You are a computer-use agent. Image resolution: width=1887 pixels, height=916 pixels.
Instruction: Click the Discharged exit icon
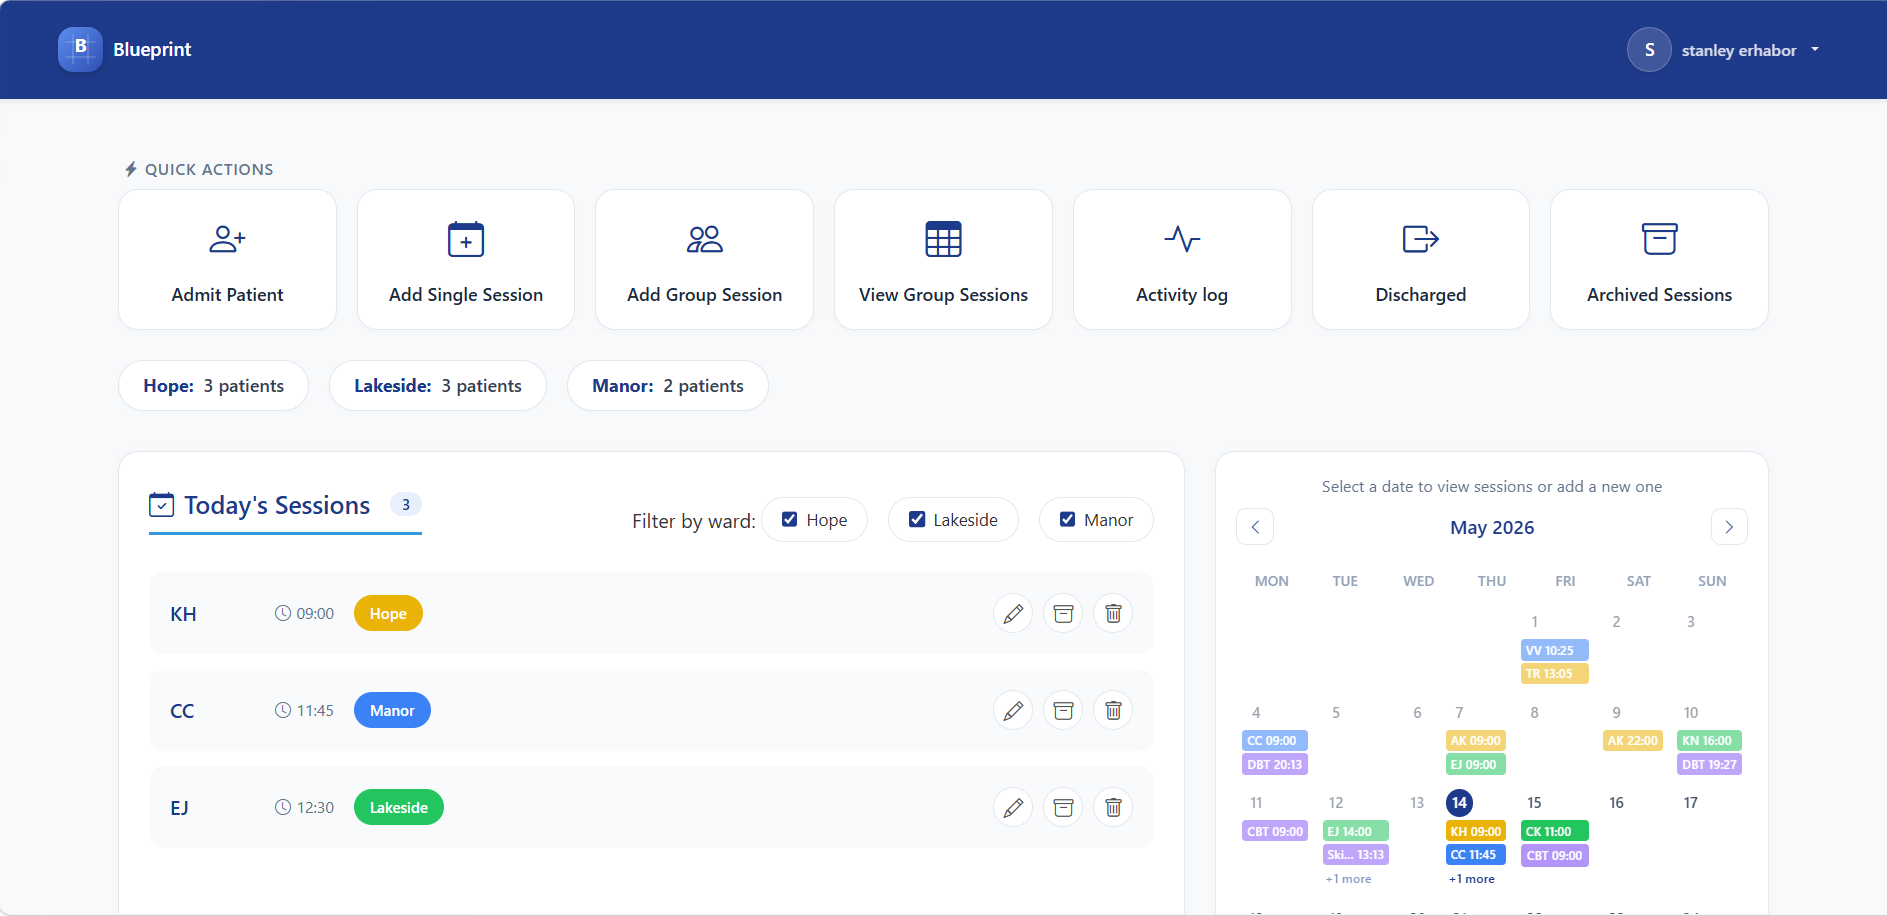tap(1421, 239)
